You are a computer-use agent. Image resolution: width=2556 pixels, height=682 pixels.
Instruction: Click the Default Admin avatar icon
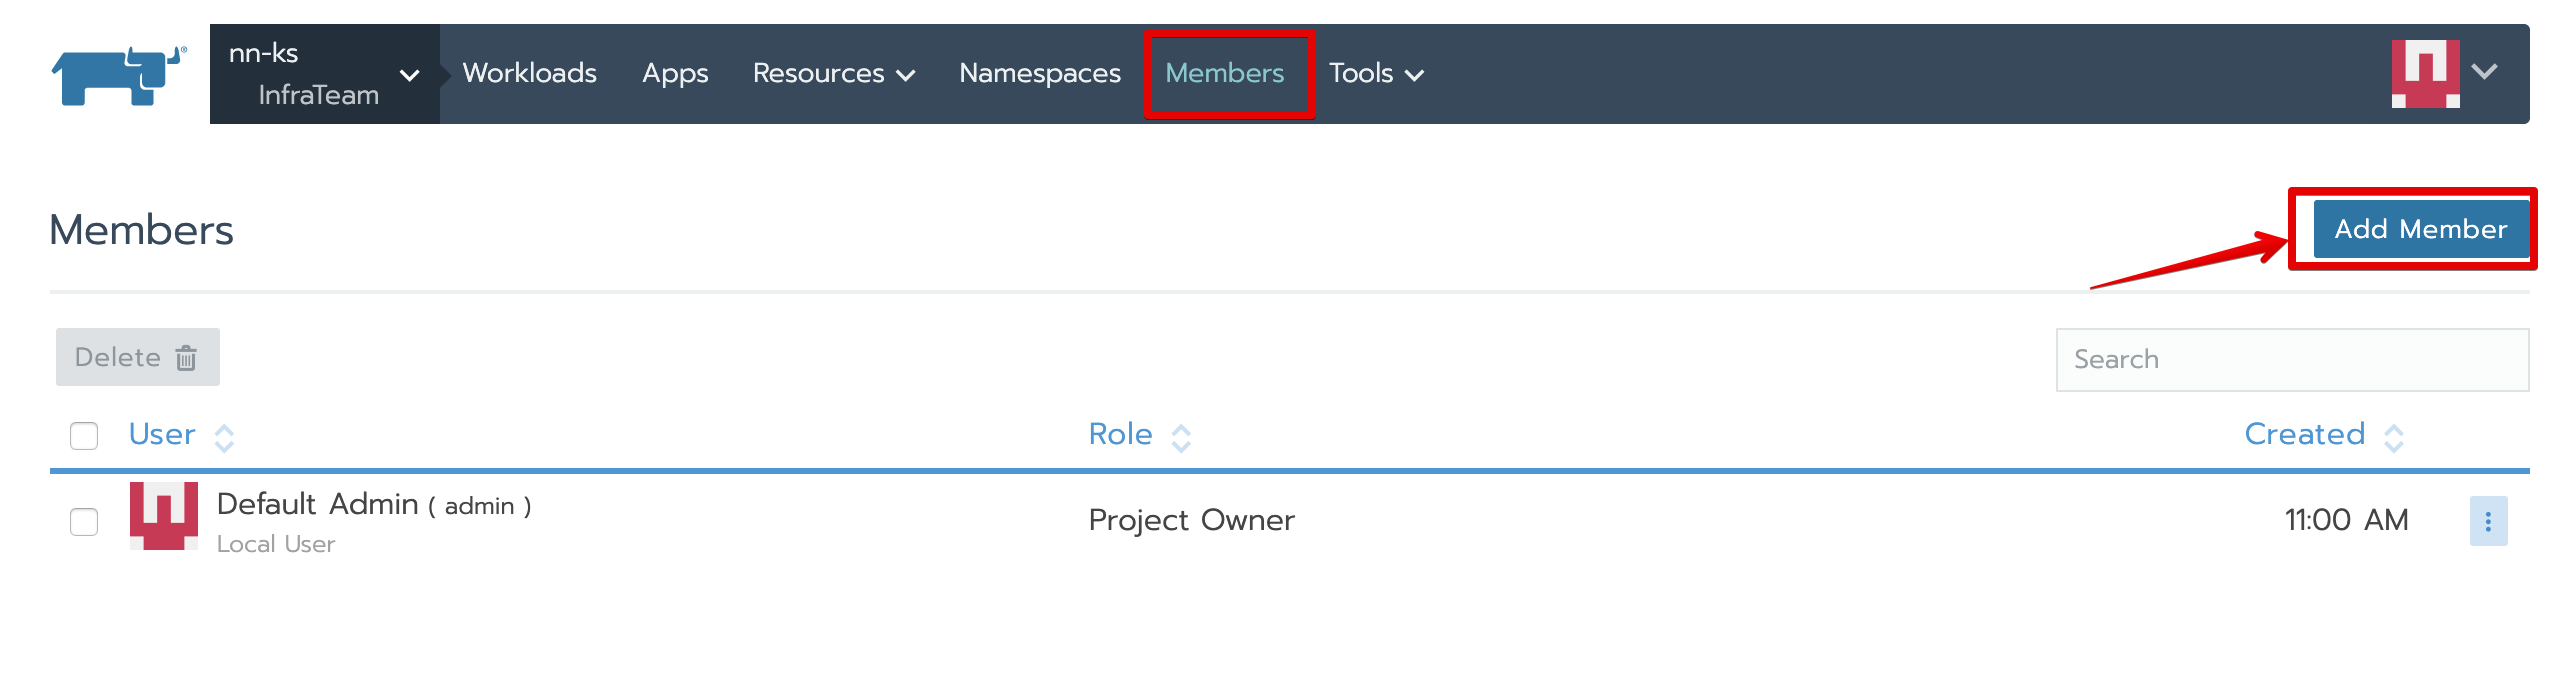coord(164,516)
